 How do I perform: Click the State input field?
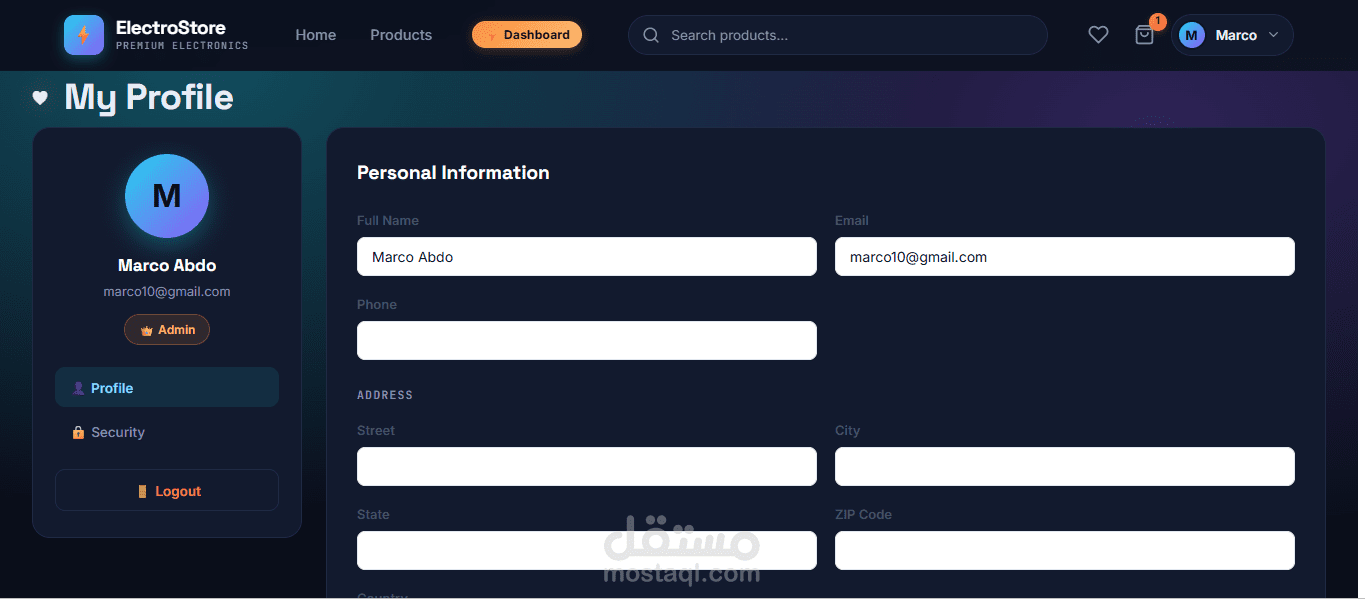tap(587, 550)
